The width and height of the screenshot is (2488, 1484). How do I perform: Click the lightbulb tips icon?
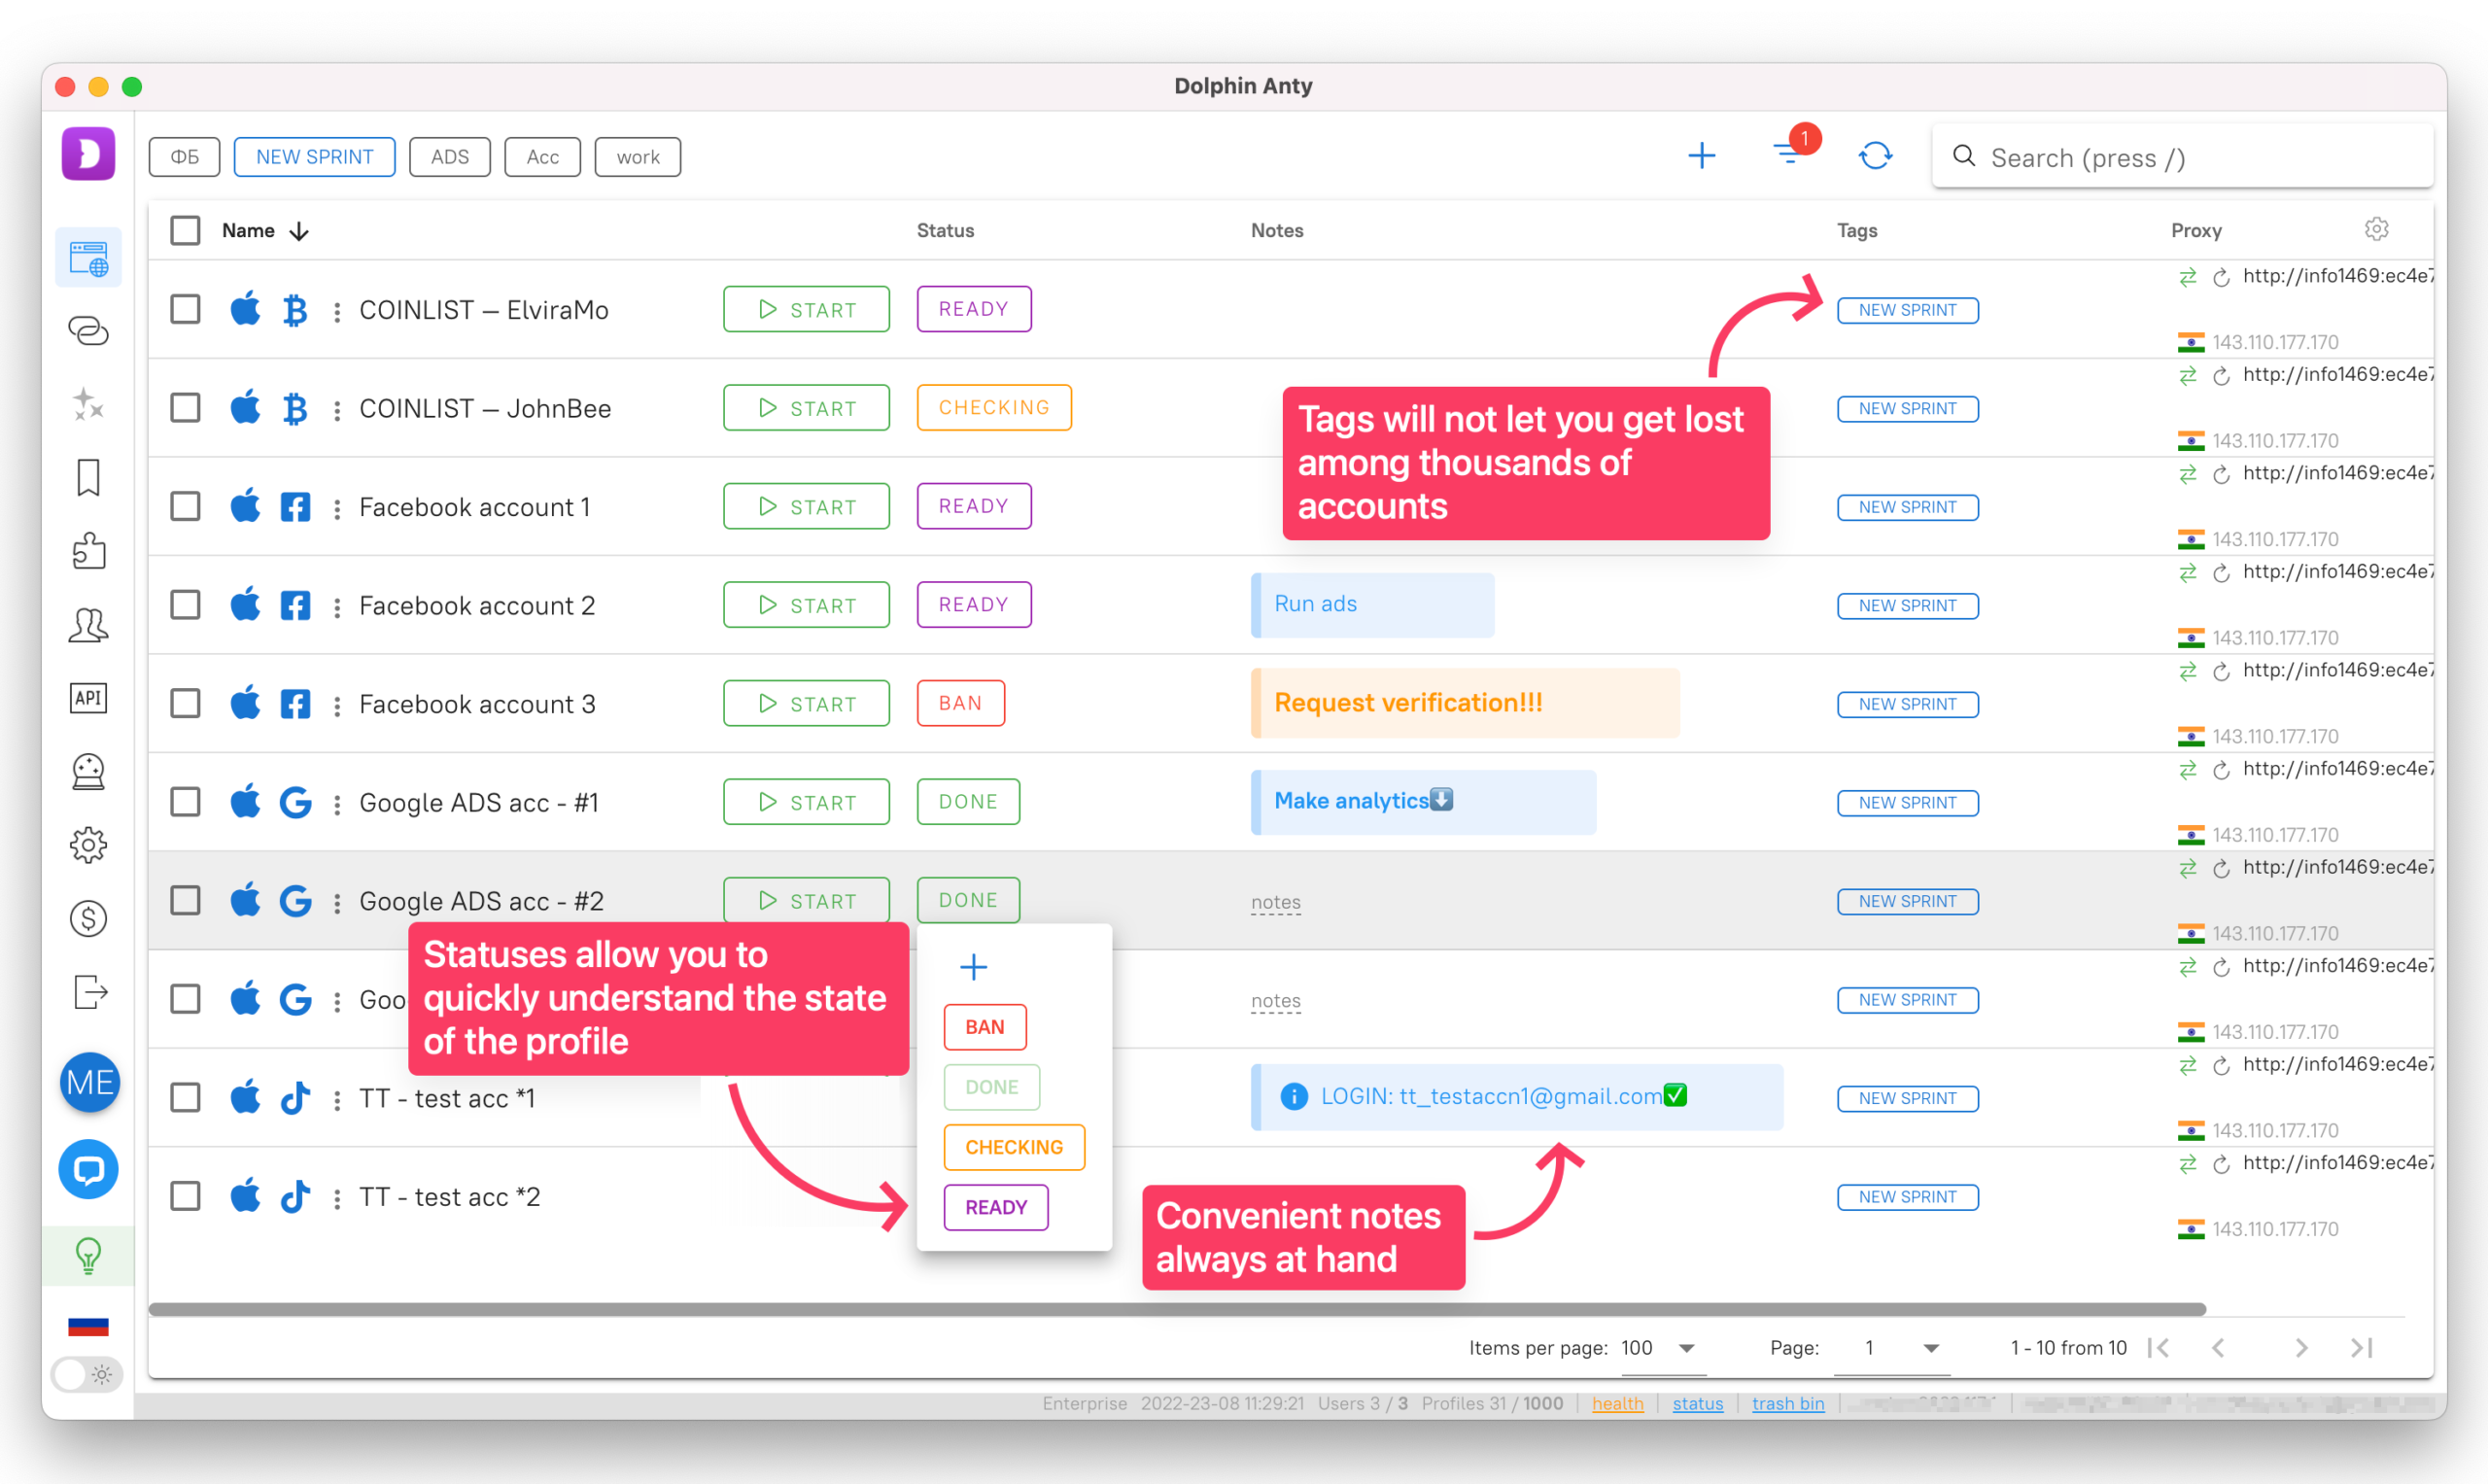(x=88, y=1256)
